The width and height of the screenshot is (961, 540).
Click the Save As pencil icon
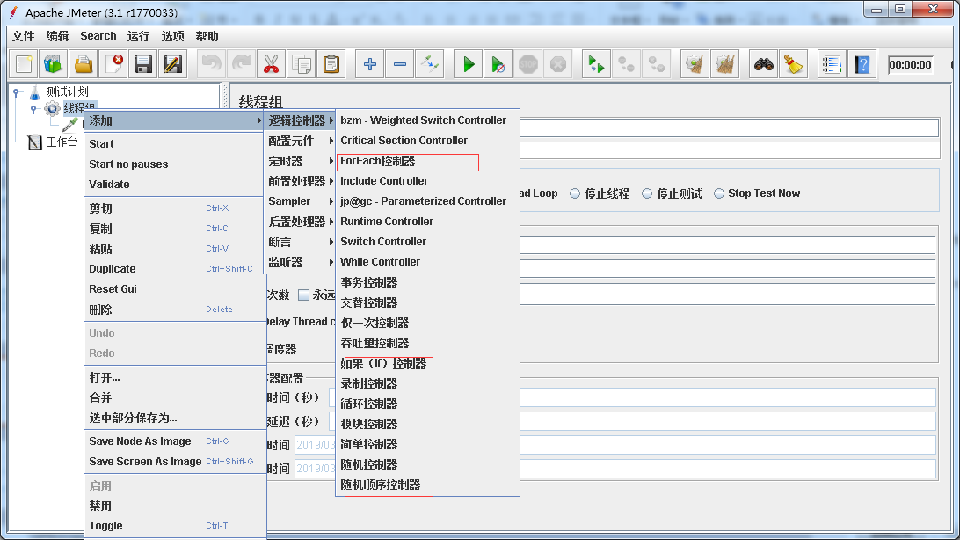(173, 64)
